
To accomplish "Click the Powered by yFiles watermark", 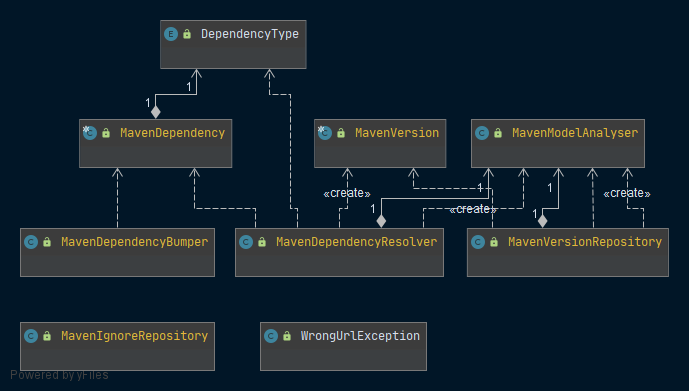I will (x=59, y=375).
